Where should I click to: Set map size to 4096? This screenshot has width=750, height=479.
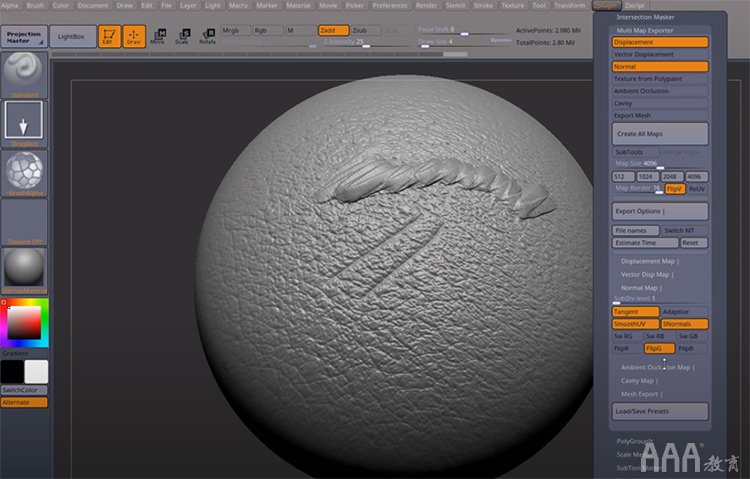[x=696, y=177]
